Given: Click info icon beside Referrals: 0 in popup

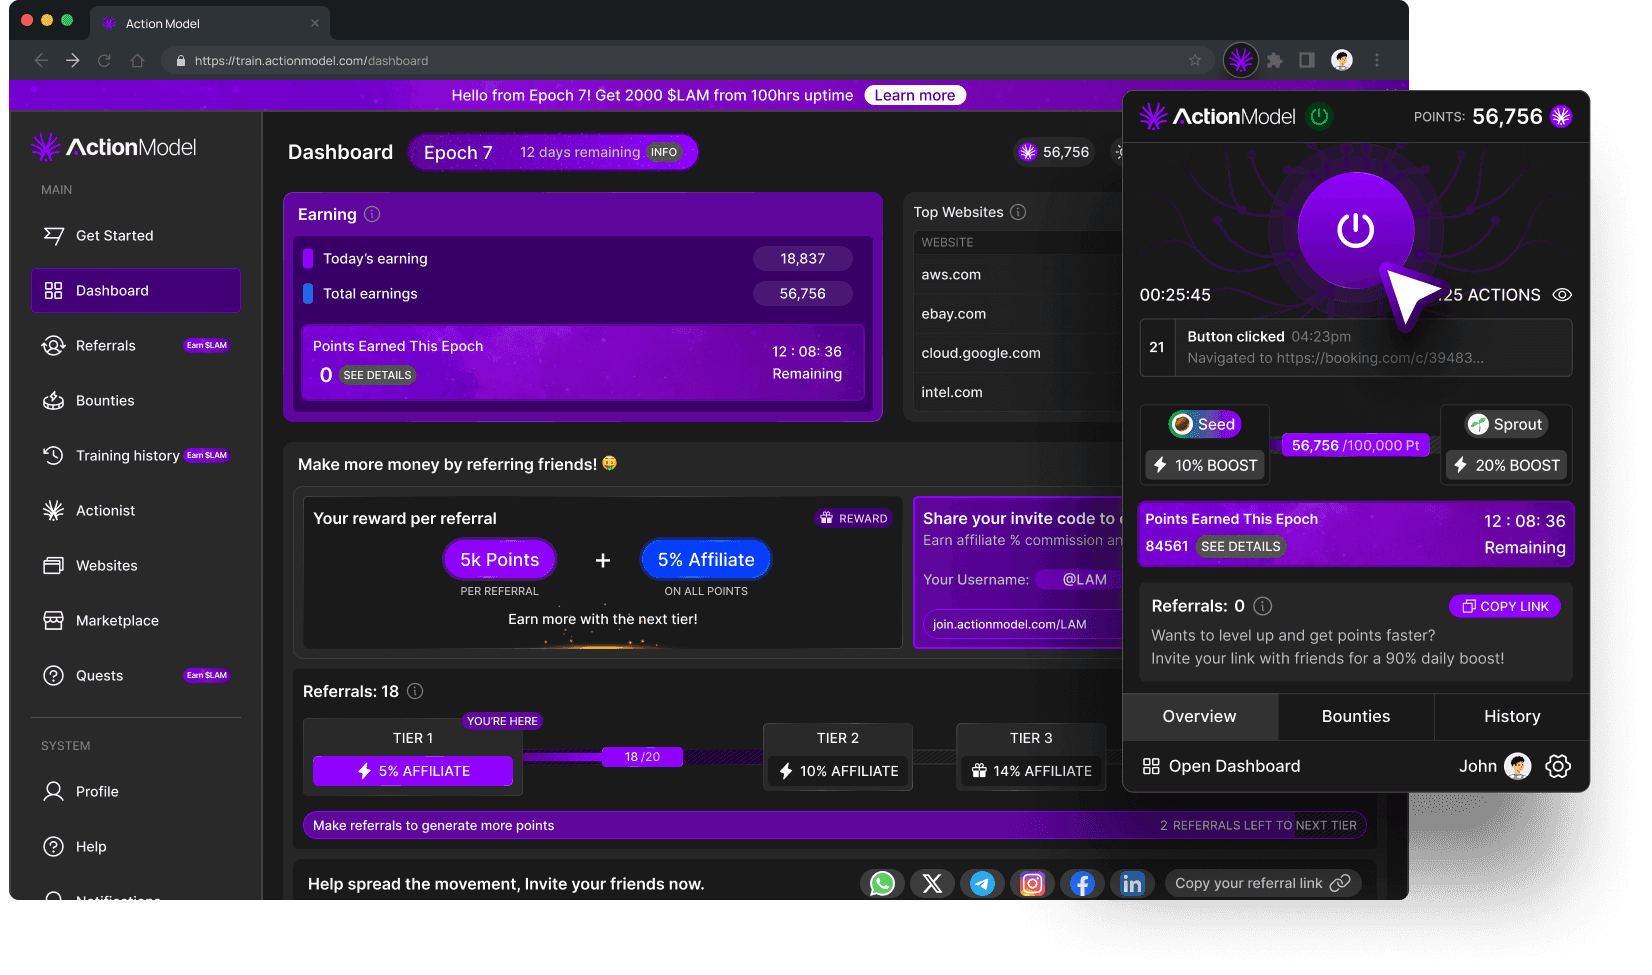Looking at the screenshot, I should tap(1263, 606).
